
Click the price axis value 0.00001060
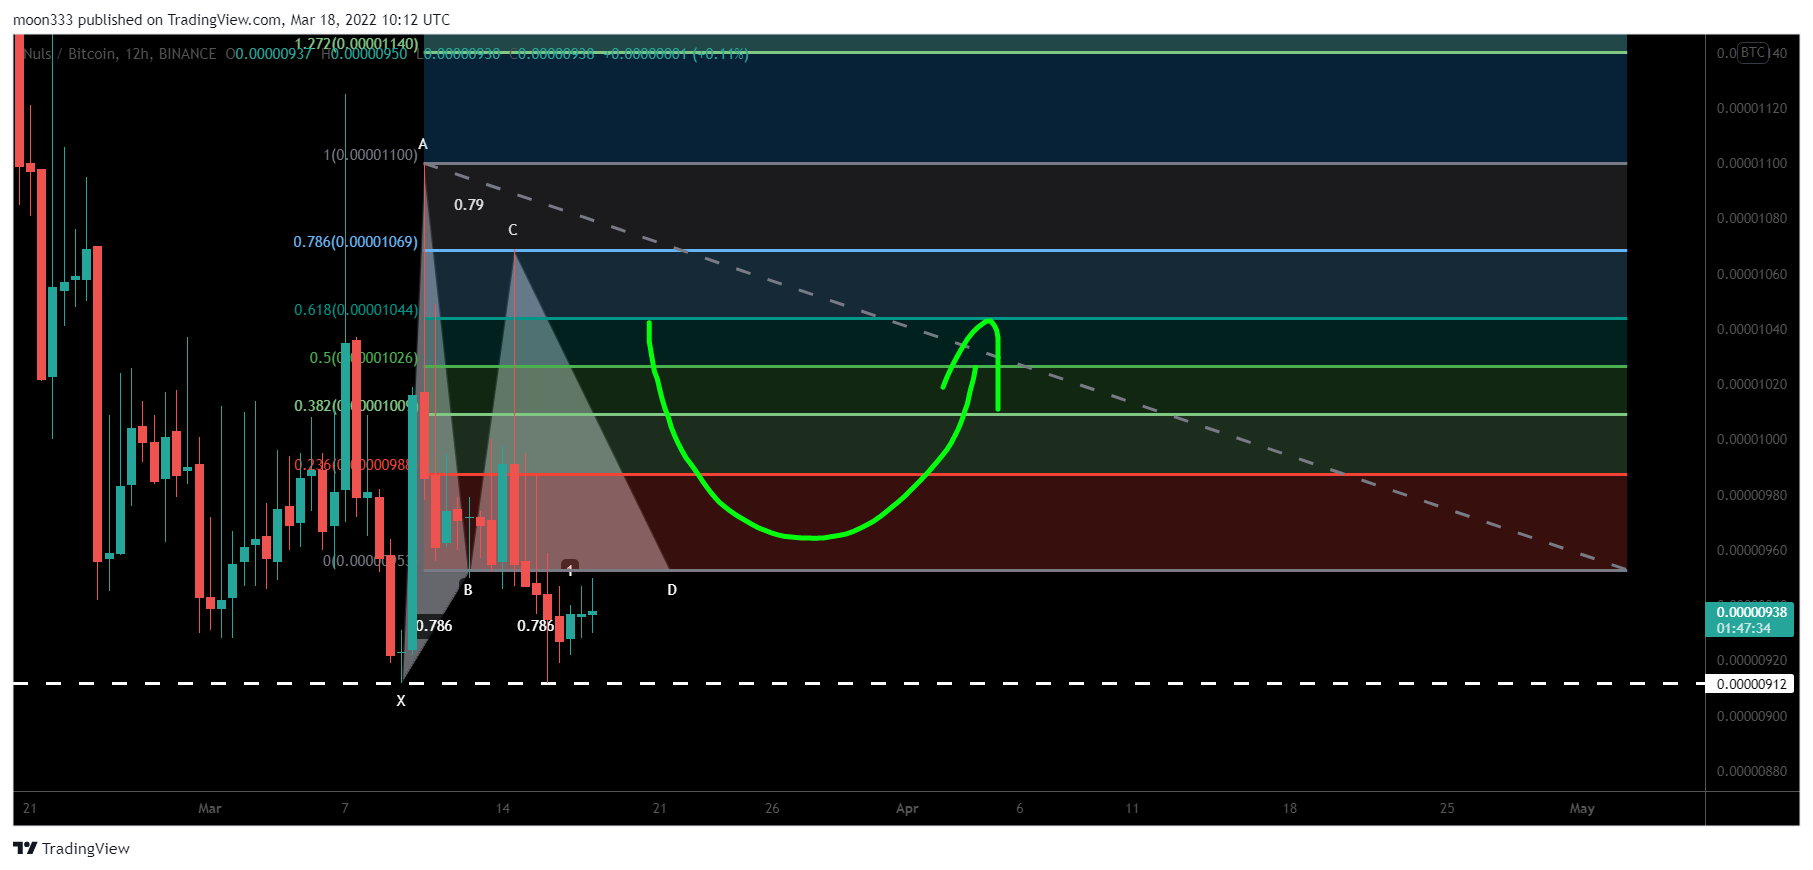coord(1751,274)
